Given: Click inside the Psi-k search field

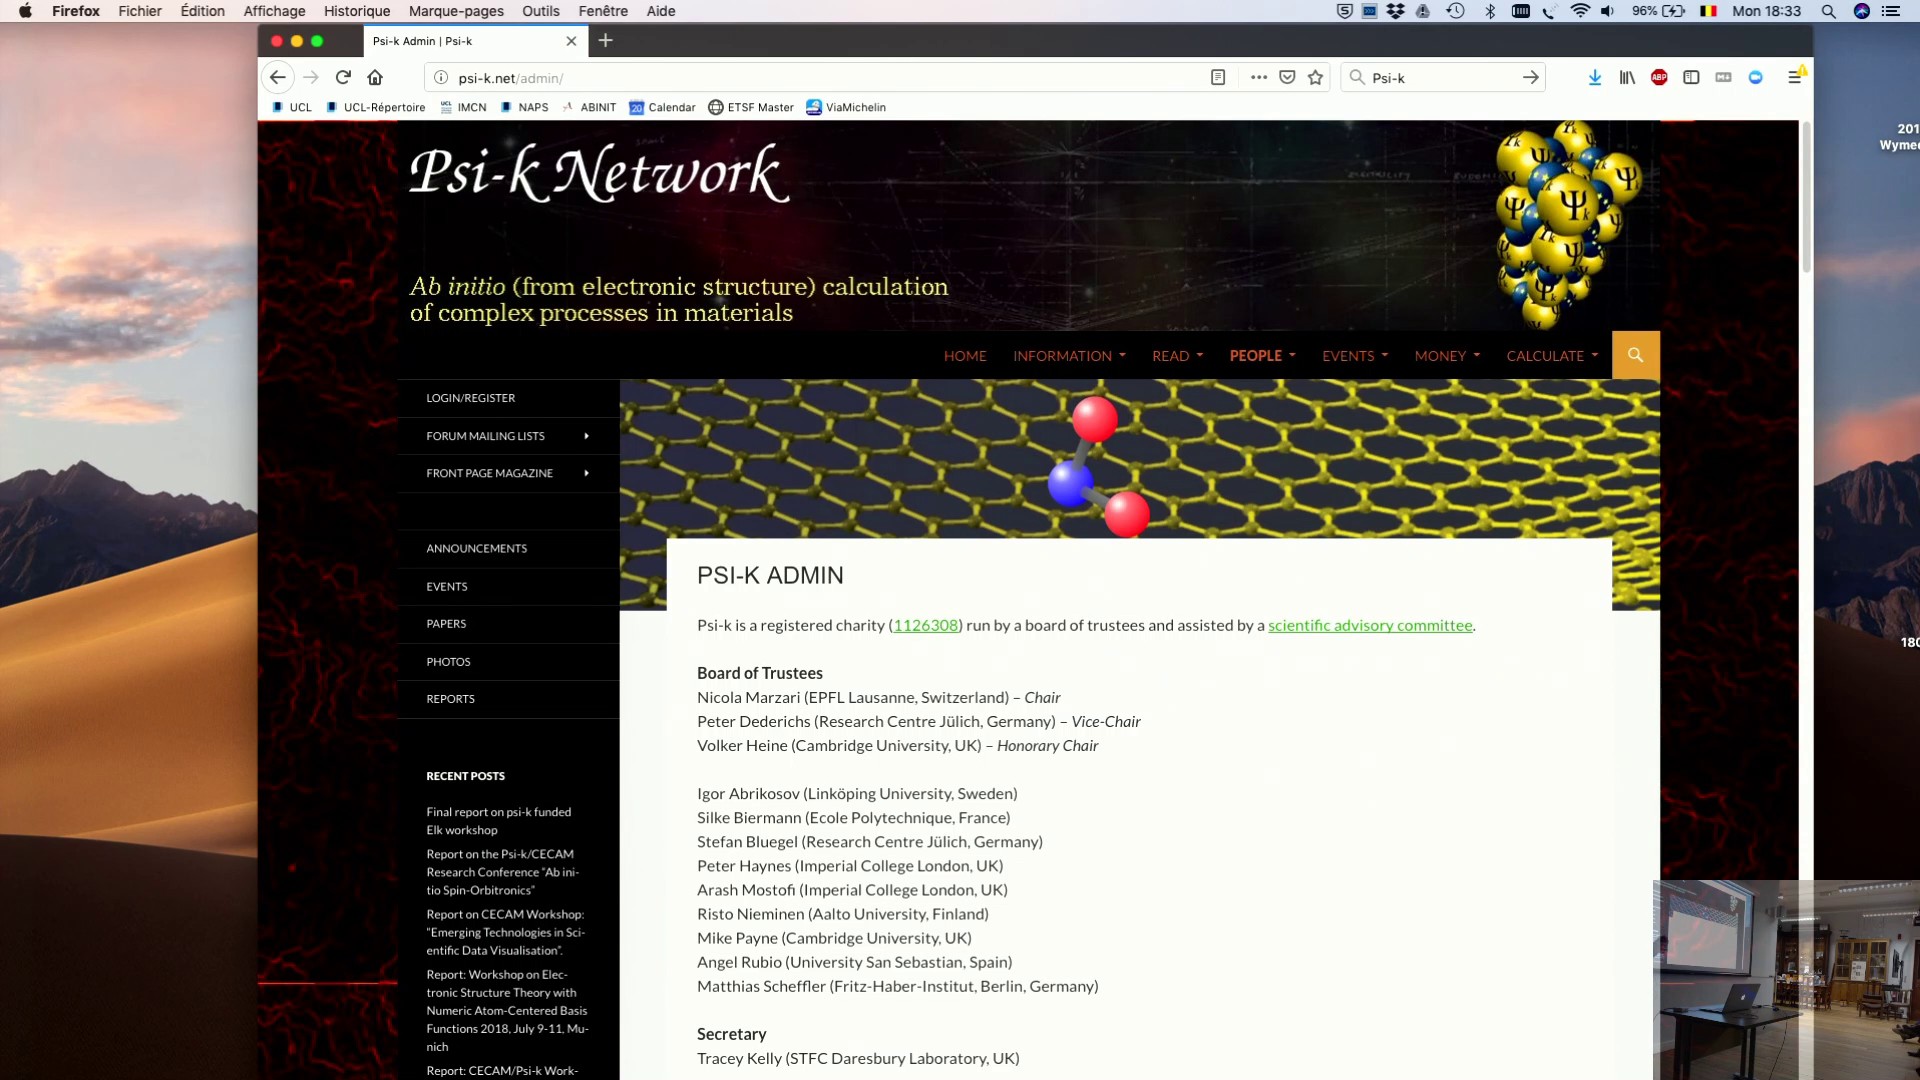Looking at the screenshot, I should (1440, 77).
